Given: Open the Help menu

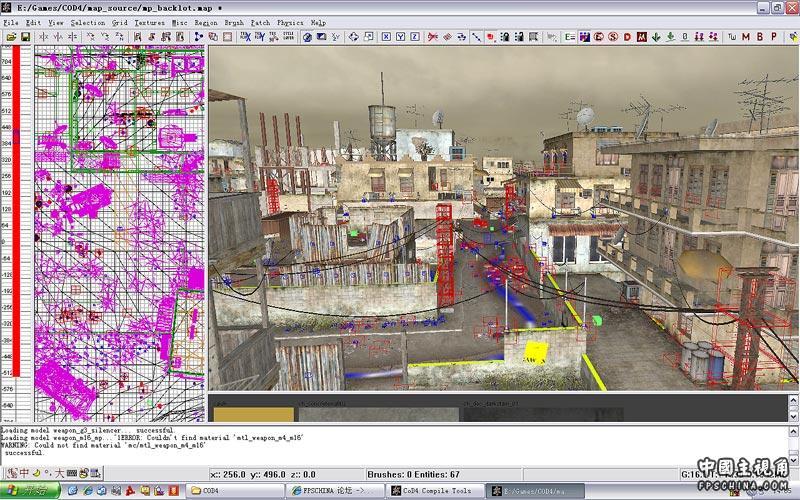Looking at the screenshot, I should 318,22.
